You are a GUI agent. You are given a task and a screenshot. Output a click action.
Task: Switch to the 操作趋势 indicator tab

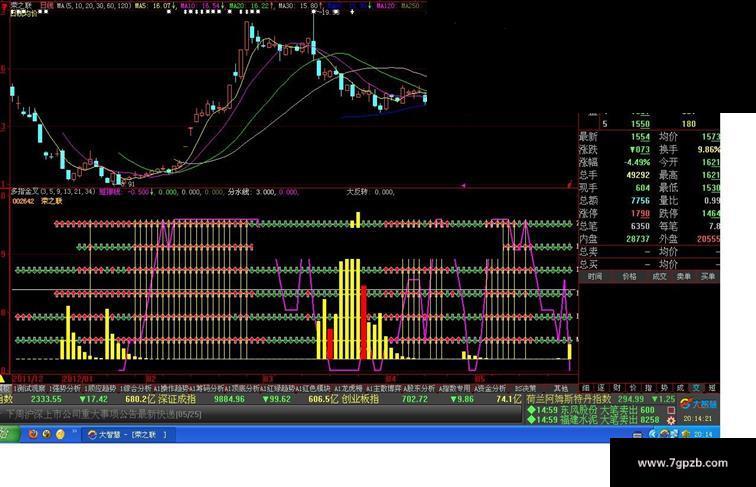click(x=171, y=388)
